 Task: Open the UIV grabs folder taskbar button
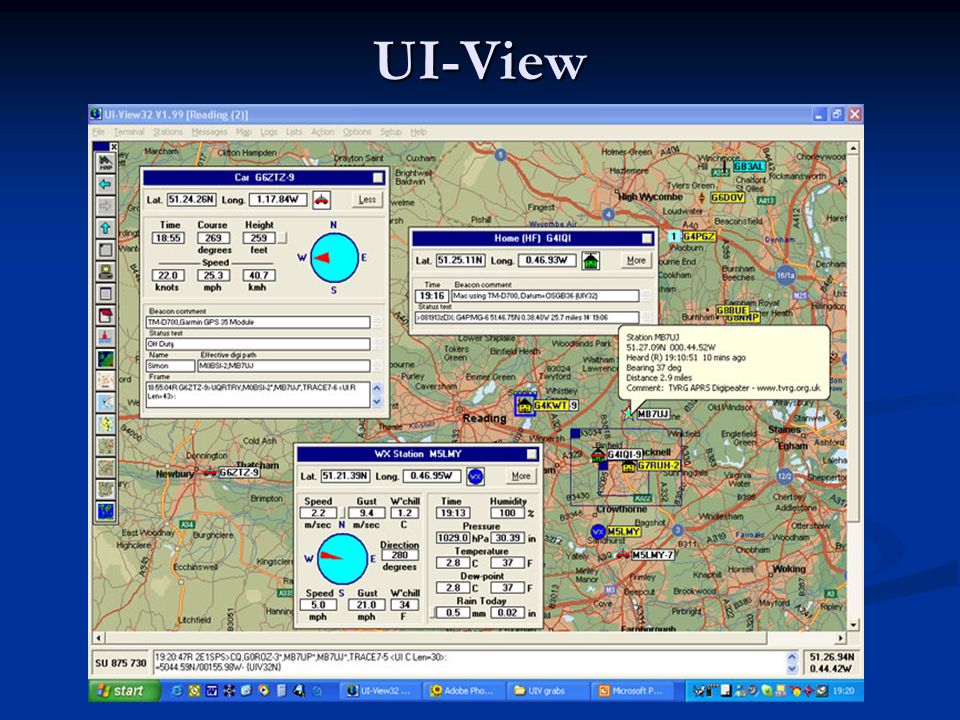point(546,691)
